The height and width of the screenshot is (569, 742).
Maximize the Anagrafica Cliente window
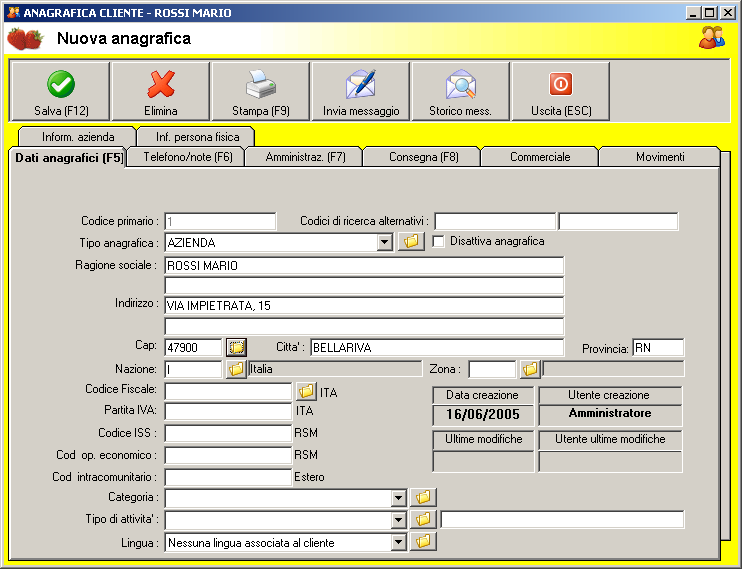click(709, 13)
